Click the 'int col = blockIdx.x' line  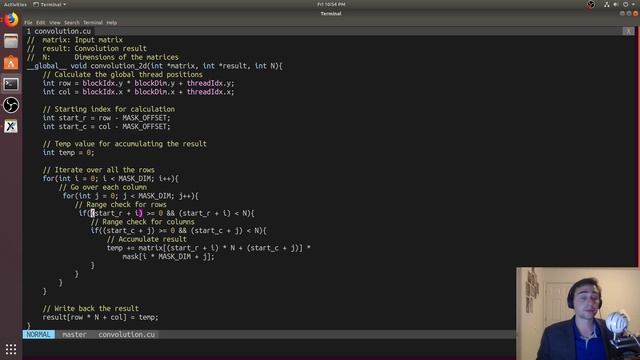pyautogui.click(x=138, y=92)
